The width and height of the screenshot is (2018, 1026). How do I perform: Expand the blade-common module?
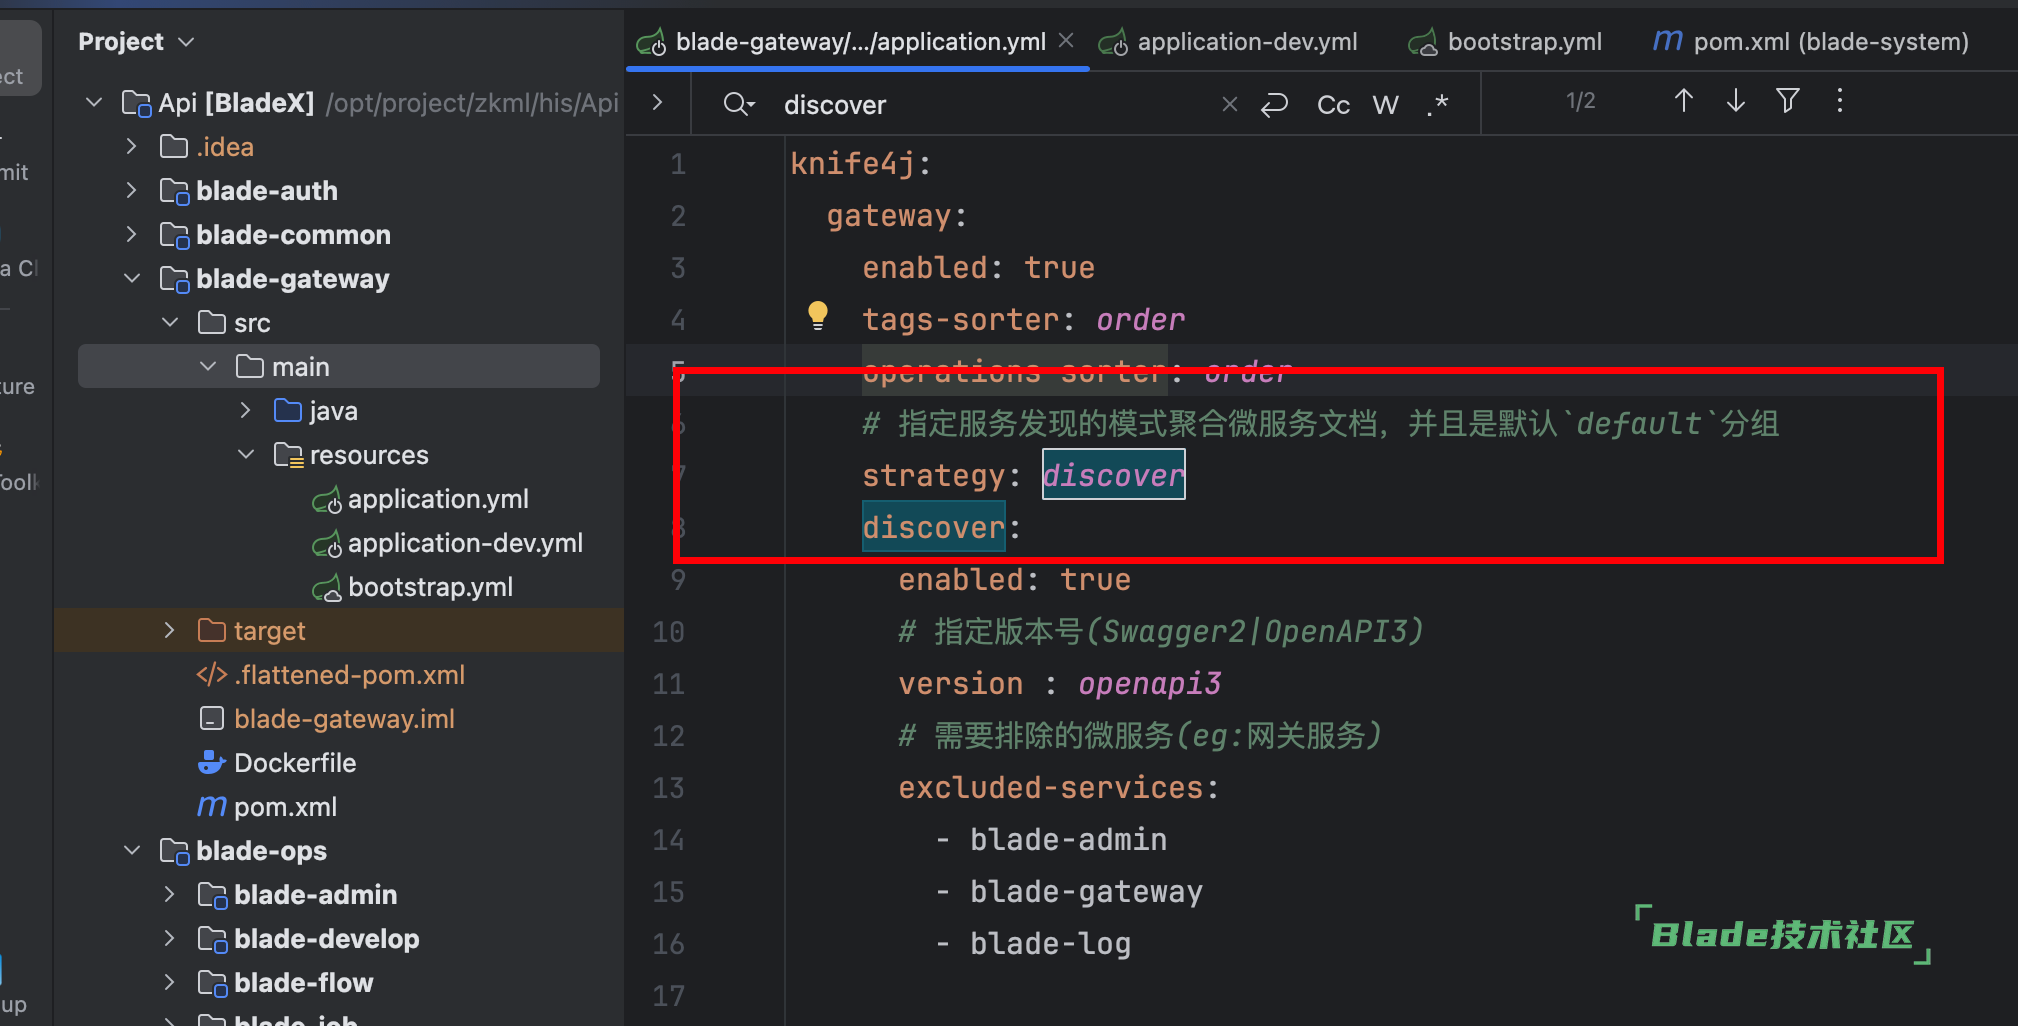click(x=132, y=235)
